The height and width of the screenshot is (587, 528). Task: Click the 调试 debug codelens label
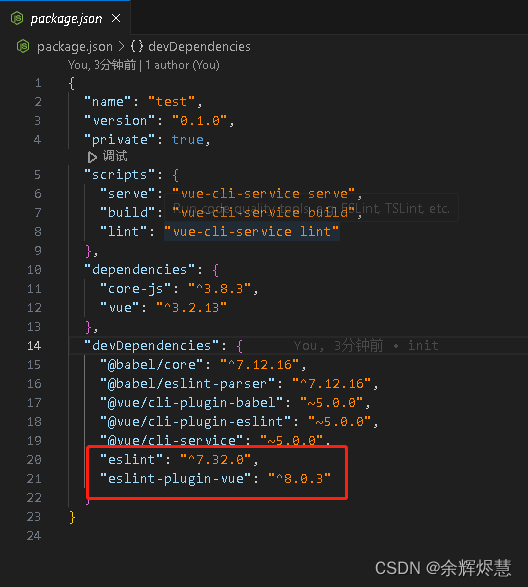pyautogui.click(x=115, y=156)
